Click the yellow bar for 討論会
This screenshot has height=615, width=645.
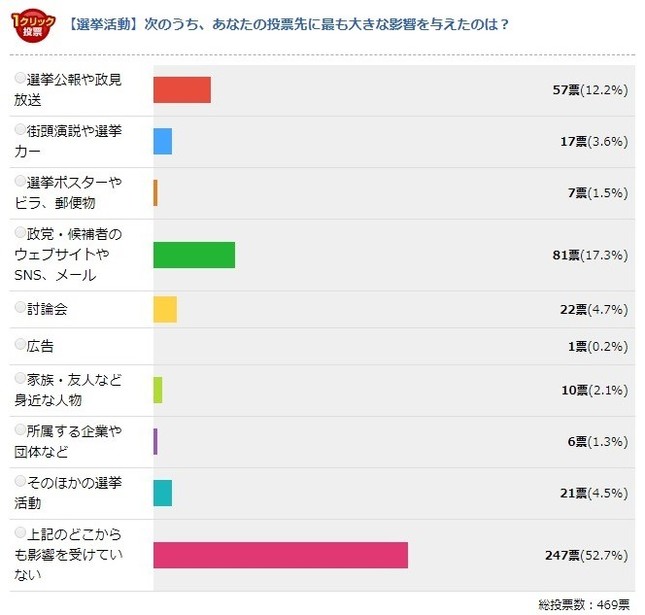[165, 310]
